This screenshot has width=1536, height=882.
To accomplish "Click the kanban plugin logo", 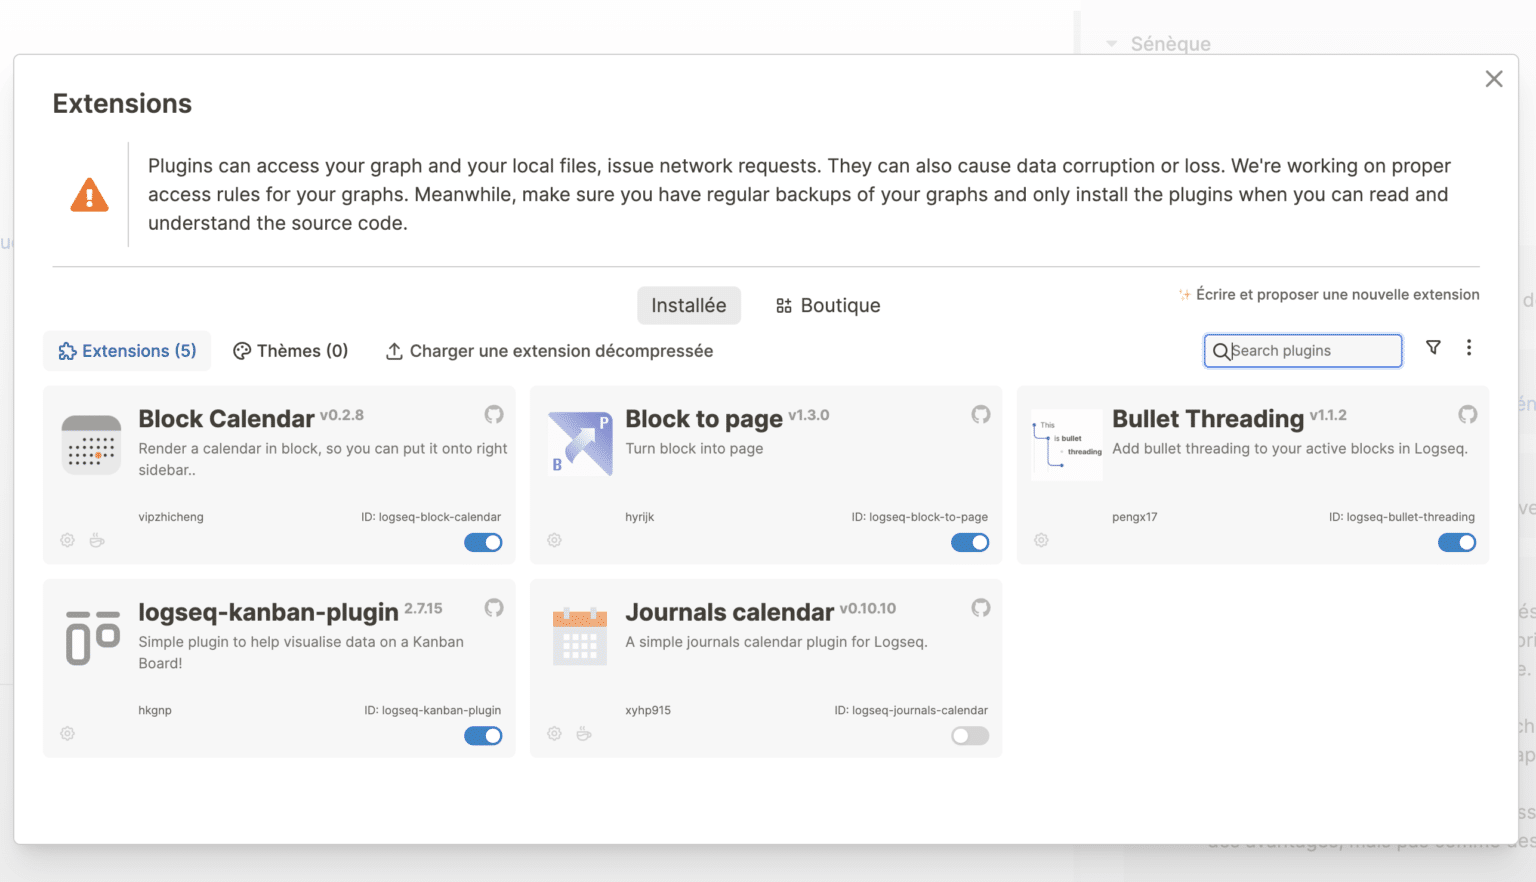I will click(x=92, y=638).
